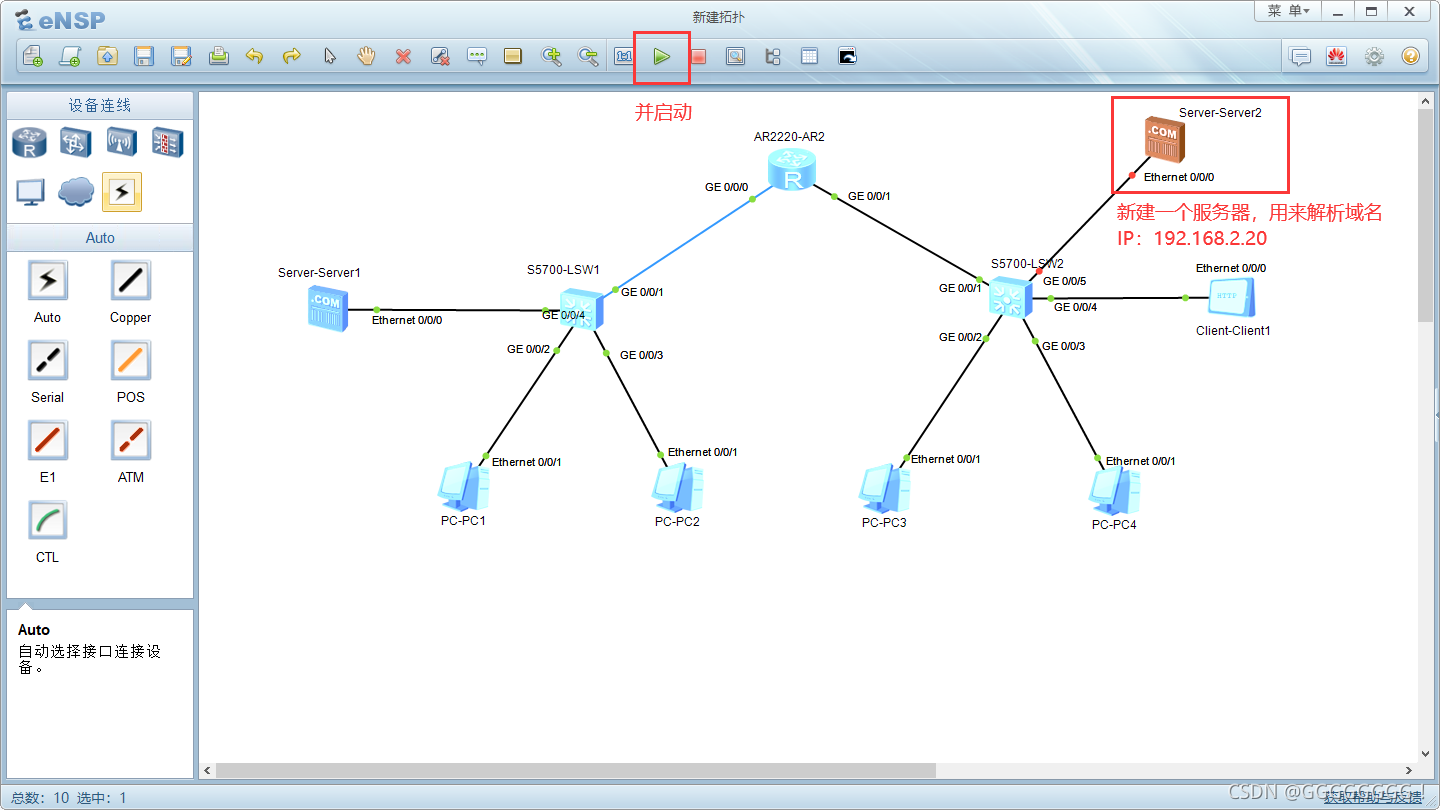
Task: Fit the topology to screen
Action: pos(625,56)
